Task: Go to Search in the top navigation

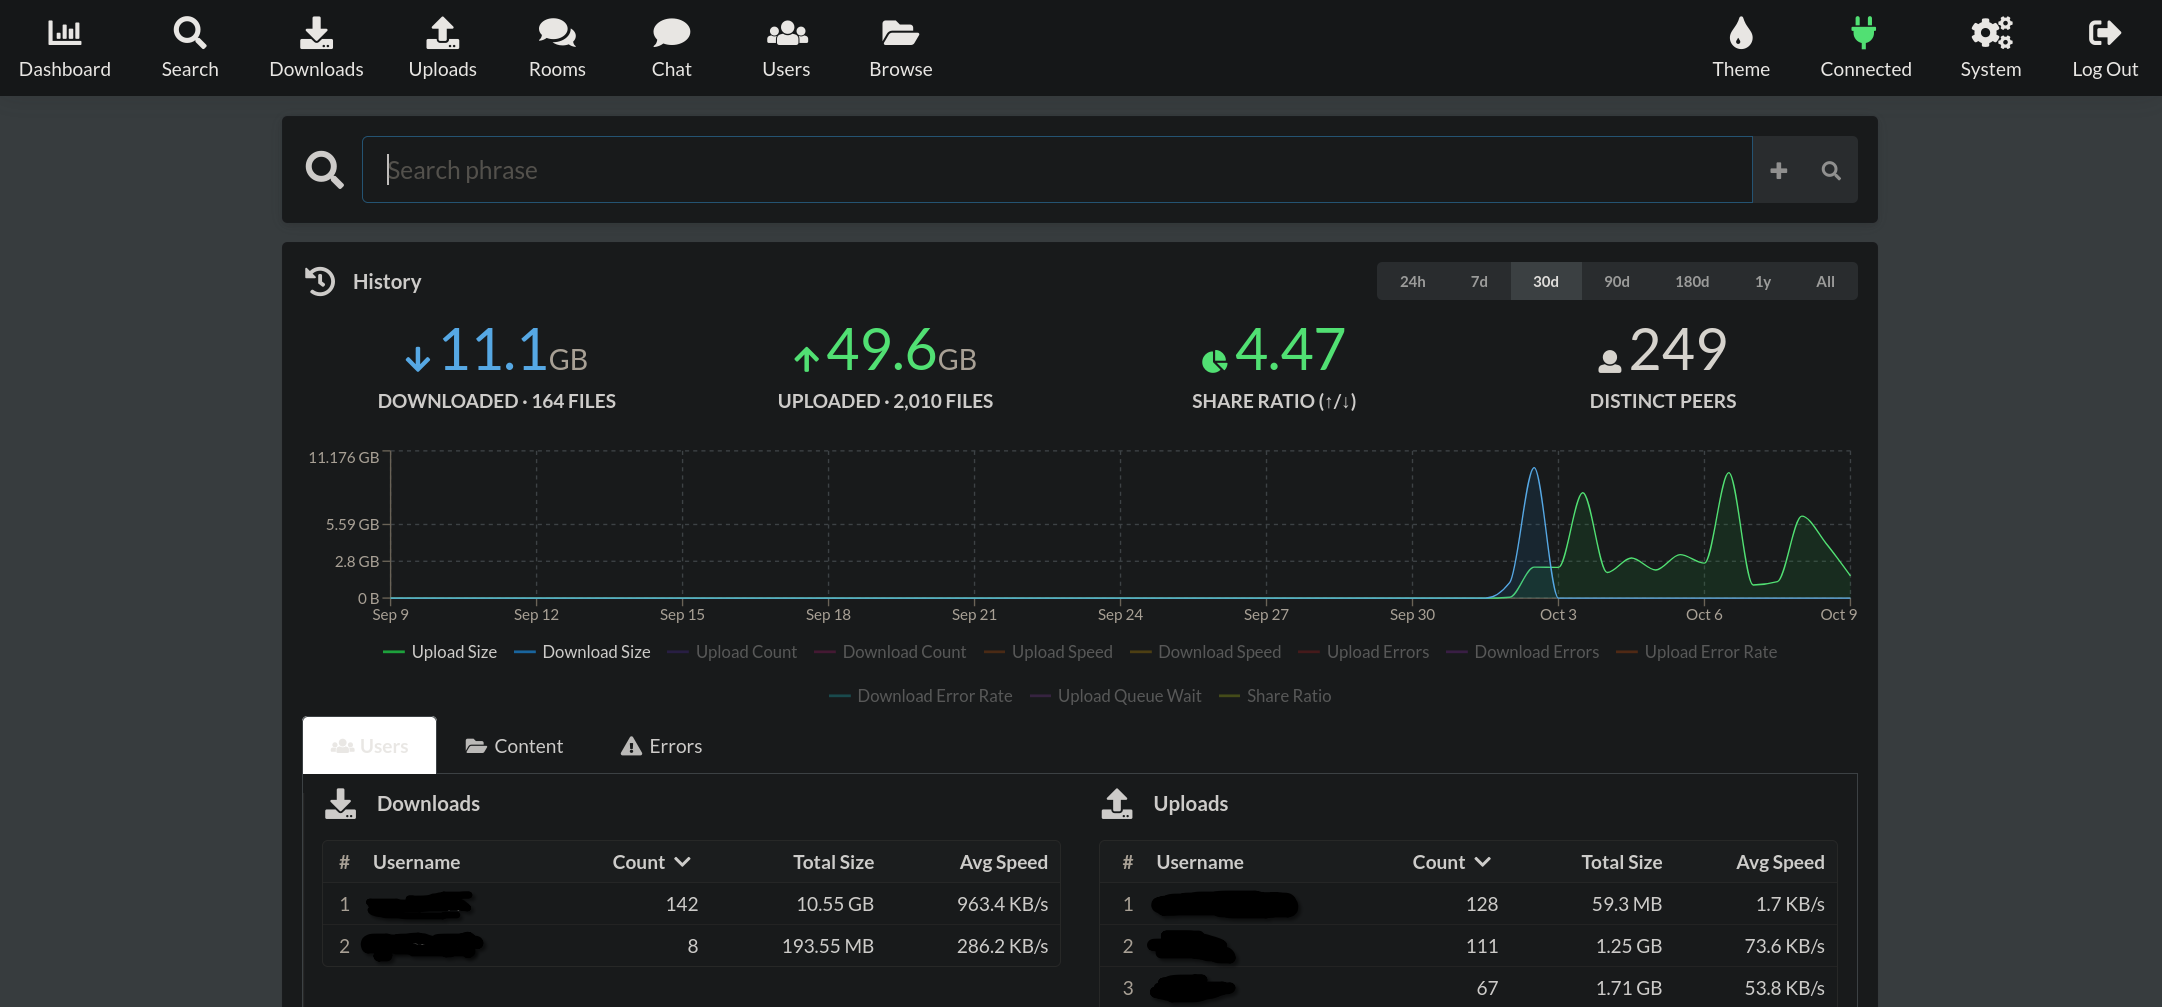Action: point(190,48)
